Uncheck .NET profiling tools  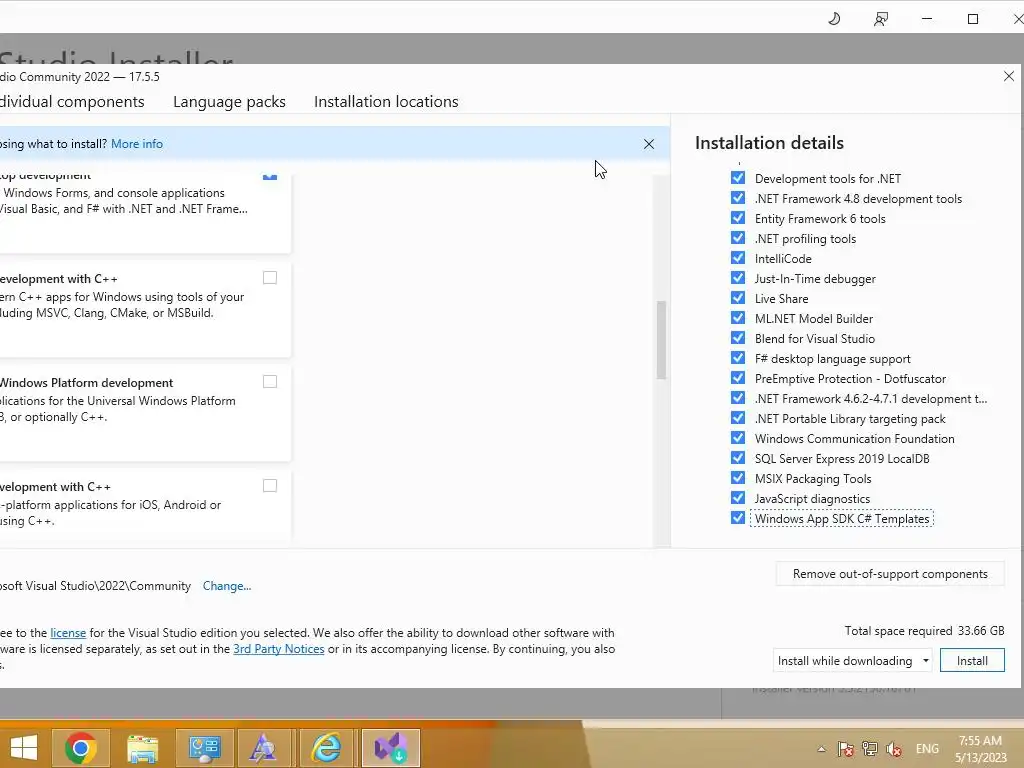[x=738, y=238]
